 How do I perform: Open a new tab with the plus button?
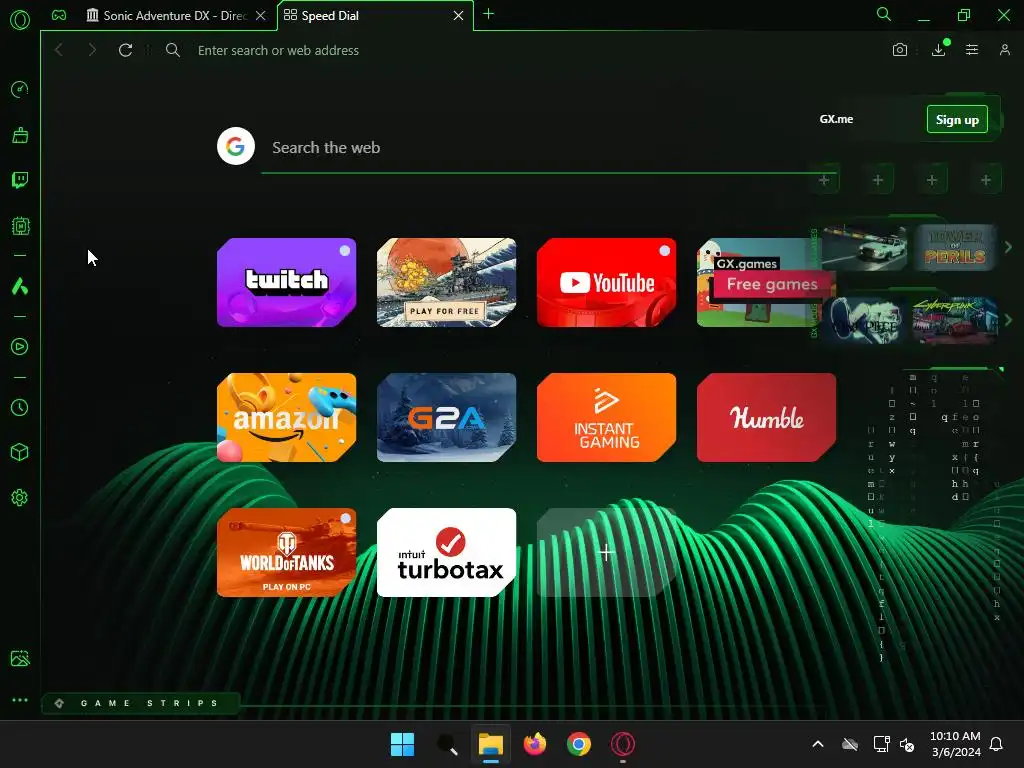488,14
